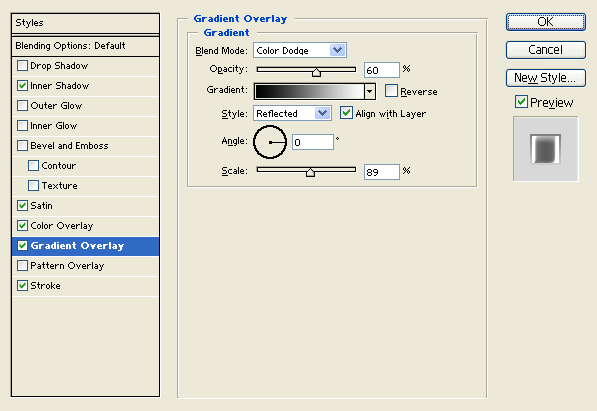Viewport: 597px width, 411px height.
Task: Select the Inner Glow label in list
Action: click(54, 126)
